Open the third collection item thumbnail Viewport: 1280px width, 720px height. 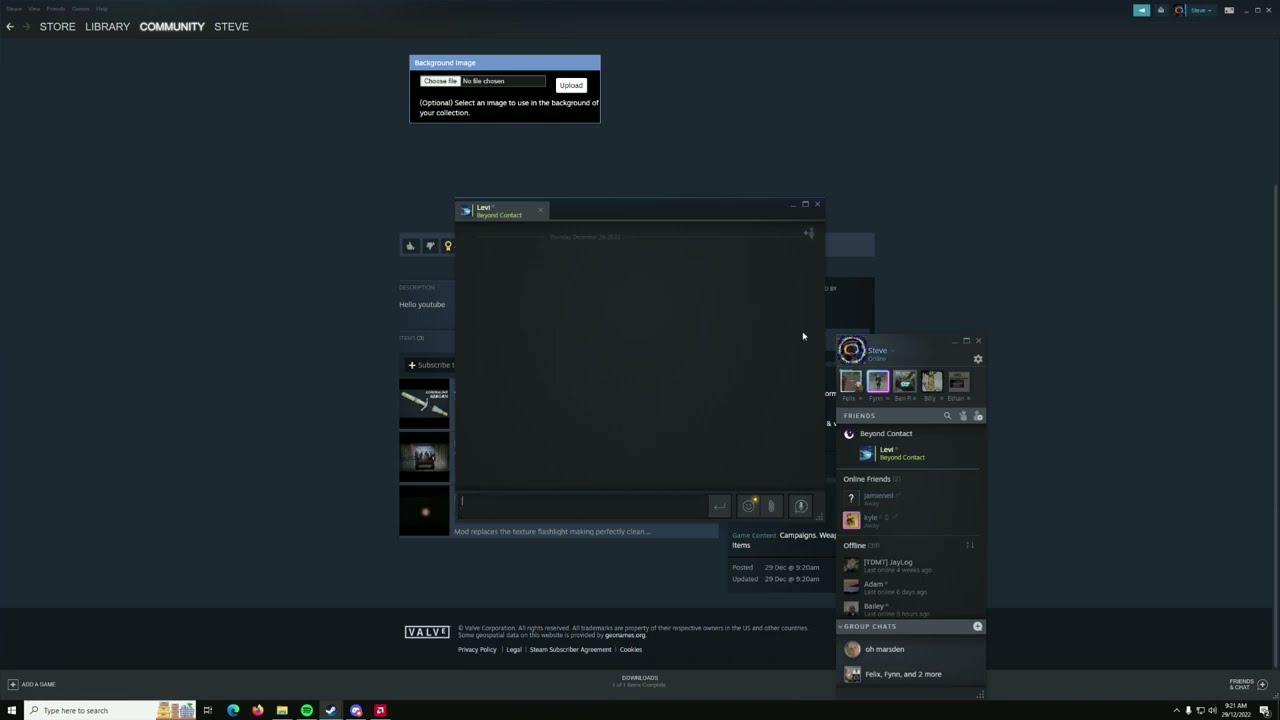pyautogui.click(x=424, y=511)
